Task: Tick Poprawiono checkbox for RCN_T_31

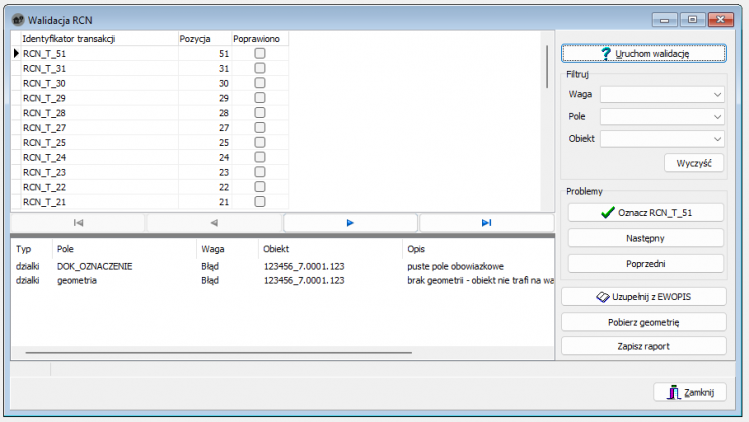Action: coord(260,68)
